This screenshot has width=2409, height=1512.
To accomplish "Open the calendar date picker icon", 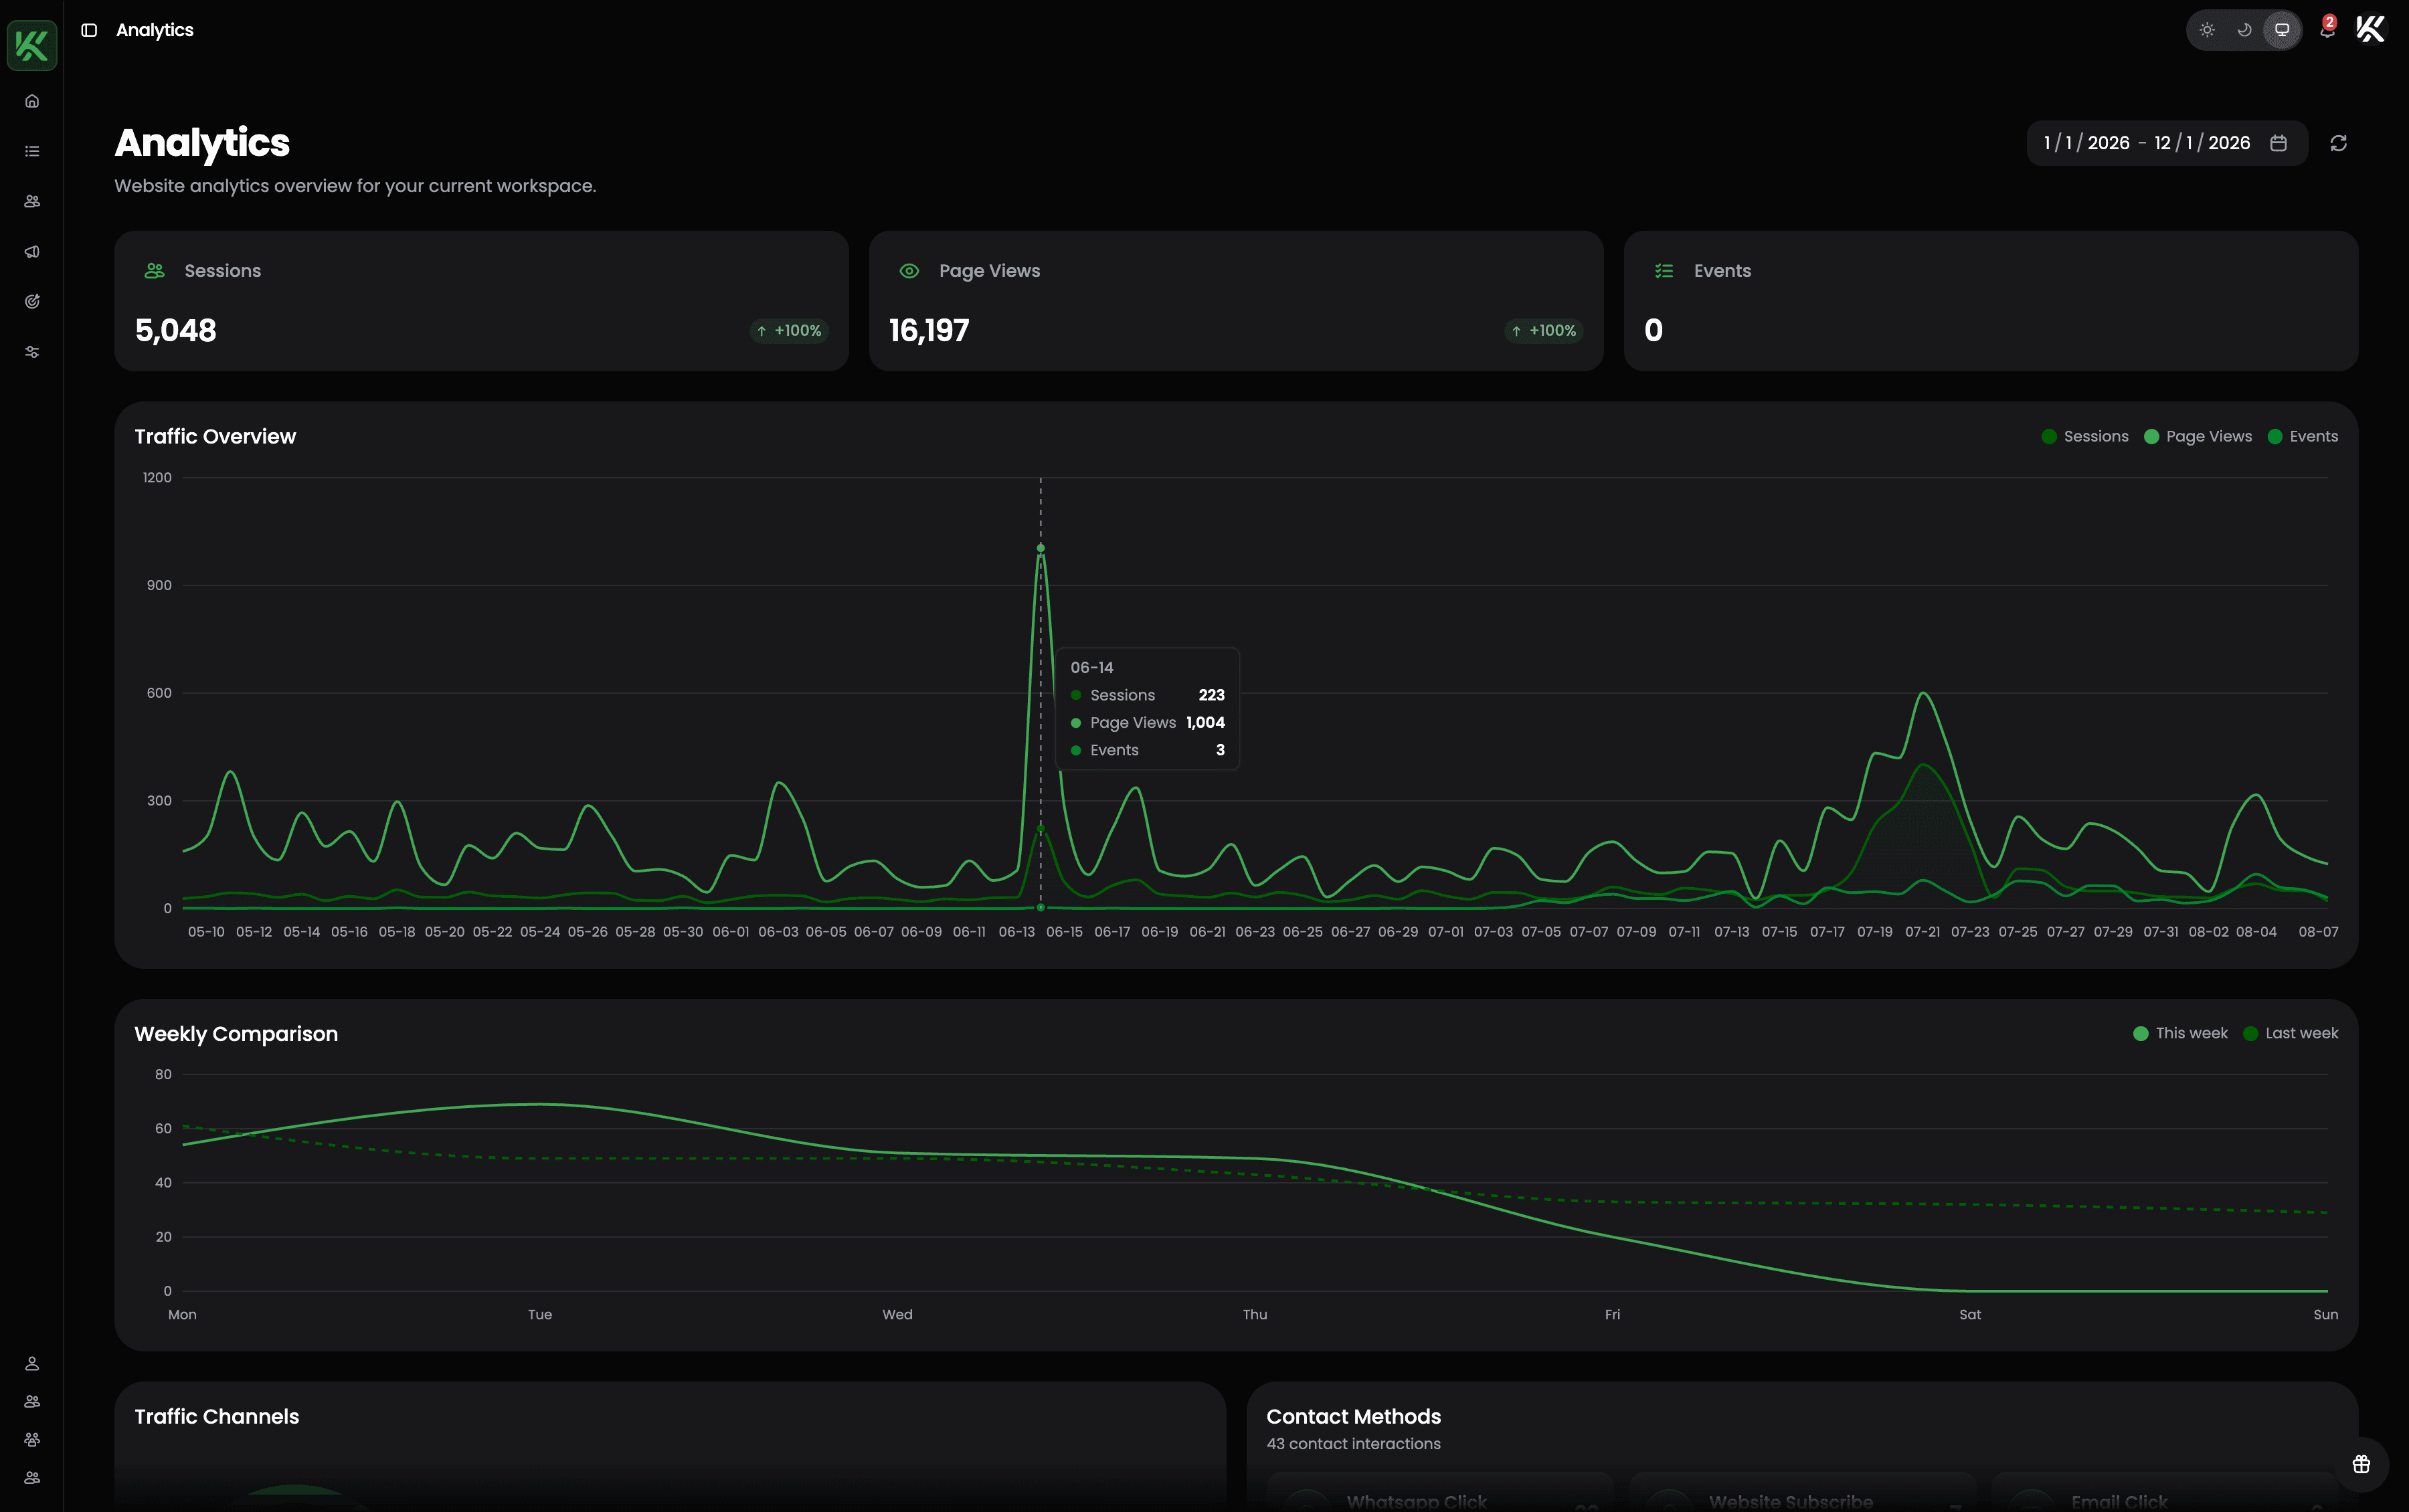I will pos(2278,143).
